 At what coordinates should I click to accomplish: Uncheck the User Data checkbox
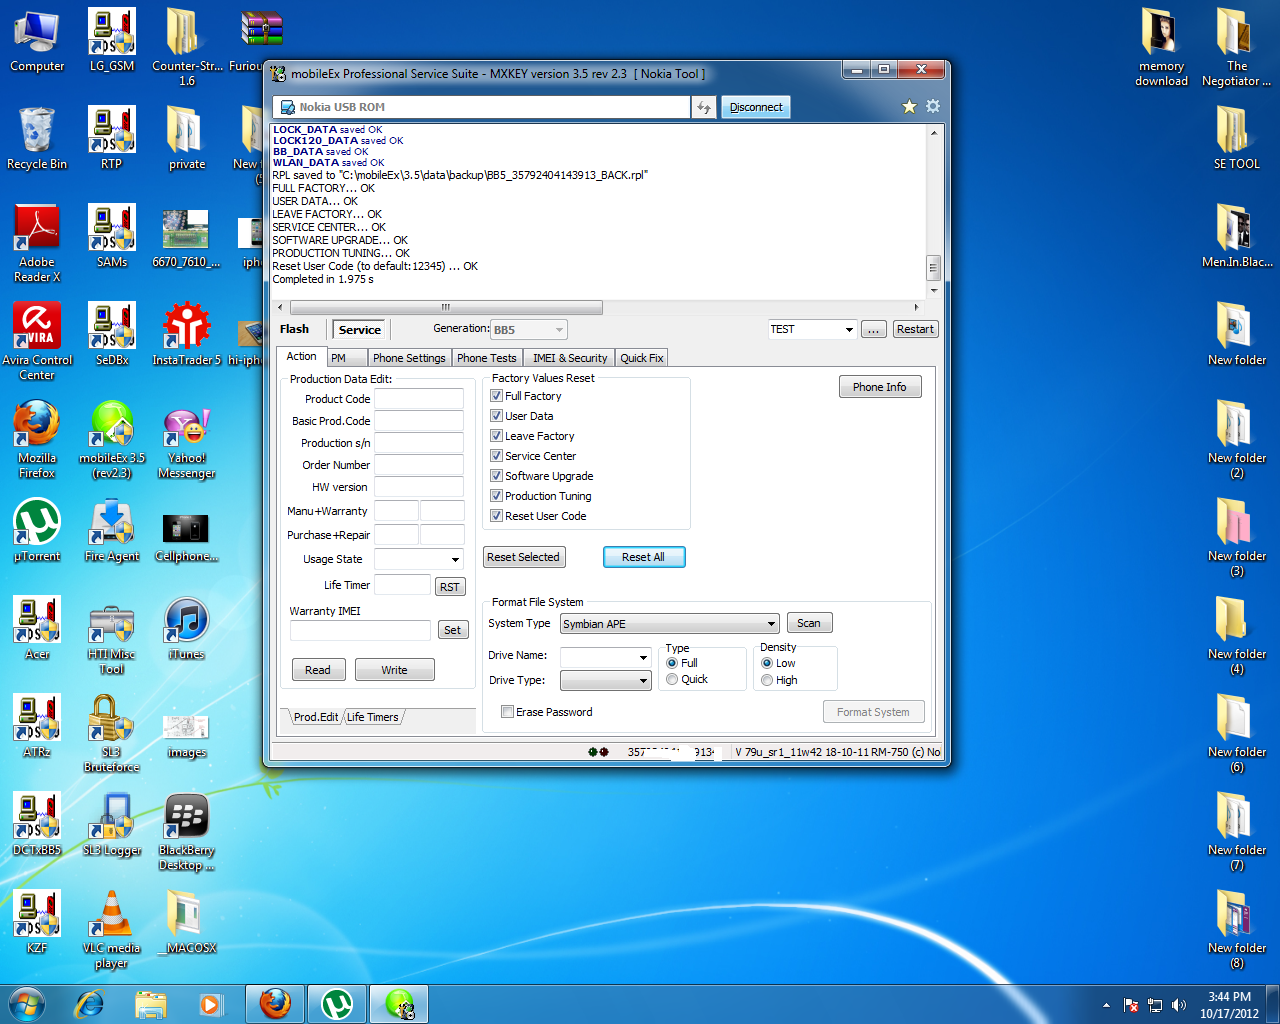[x=496, y=416]
